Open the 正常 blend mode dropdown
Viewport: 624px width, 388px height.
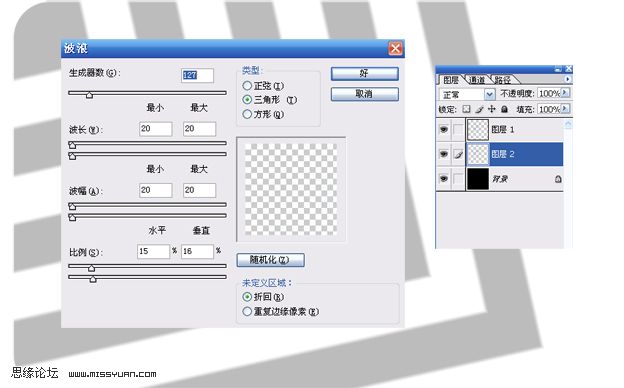pyautogui.click(x=489, y=95)
